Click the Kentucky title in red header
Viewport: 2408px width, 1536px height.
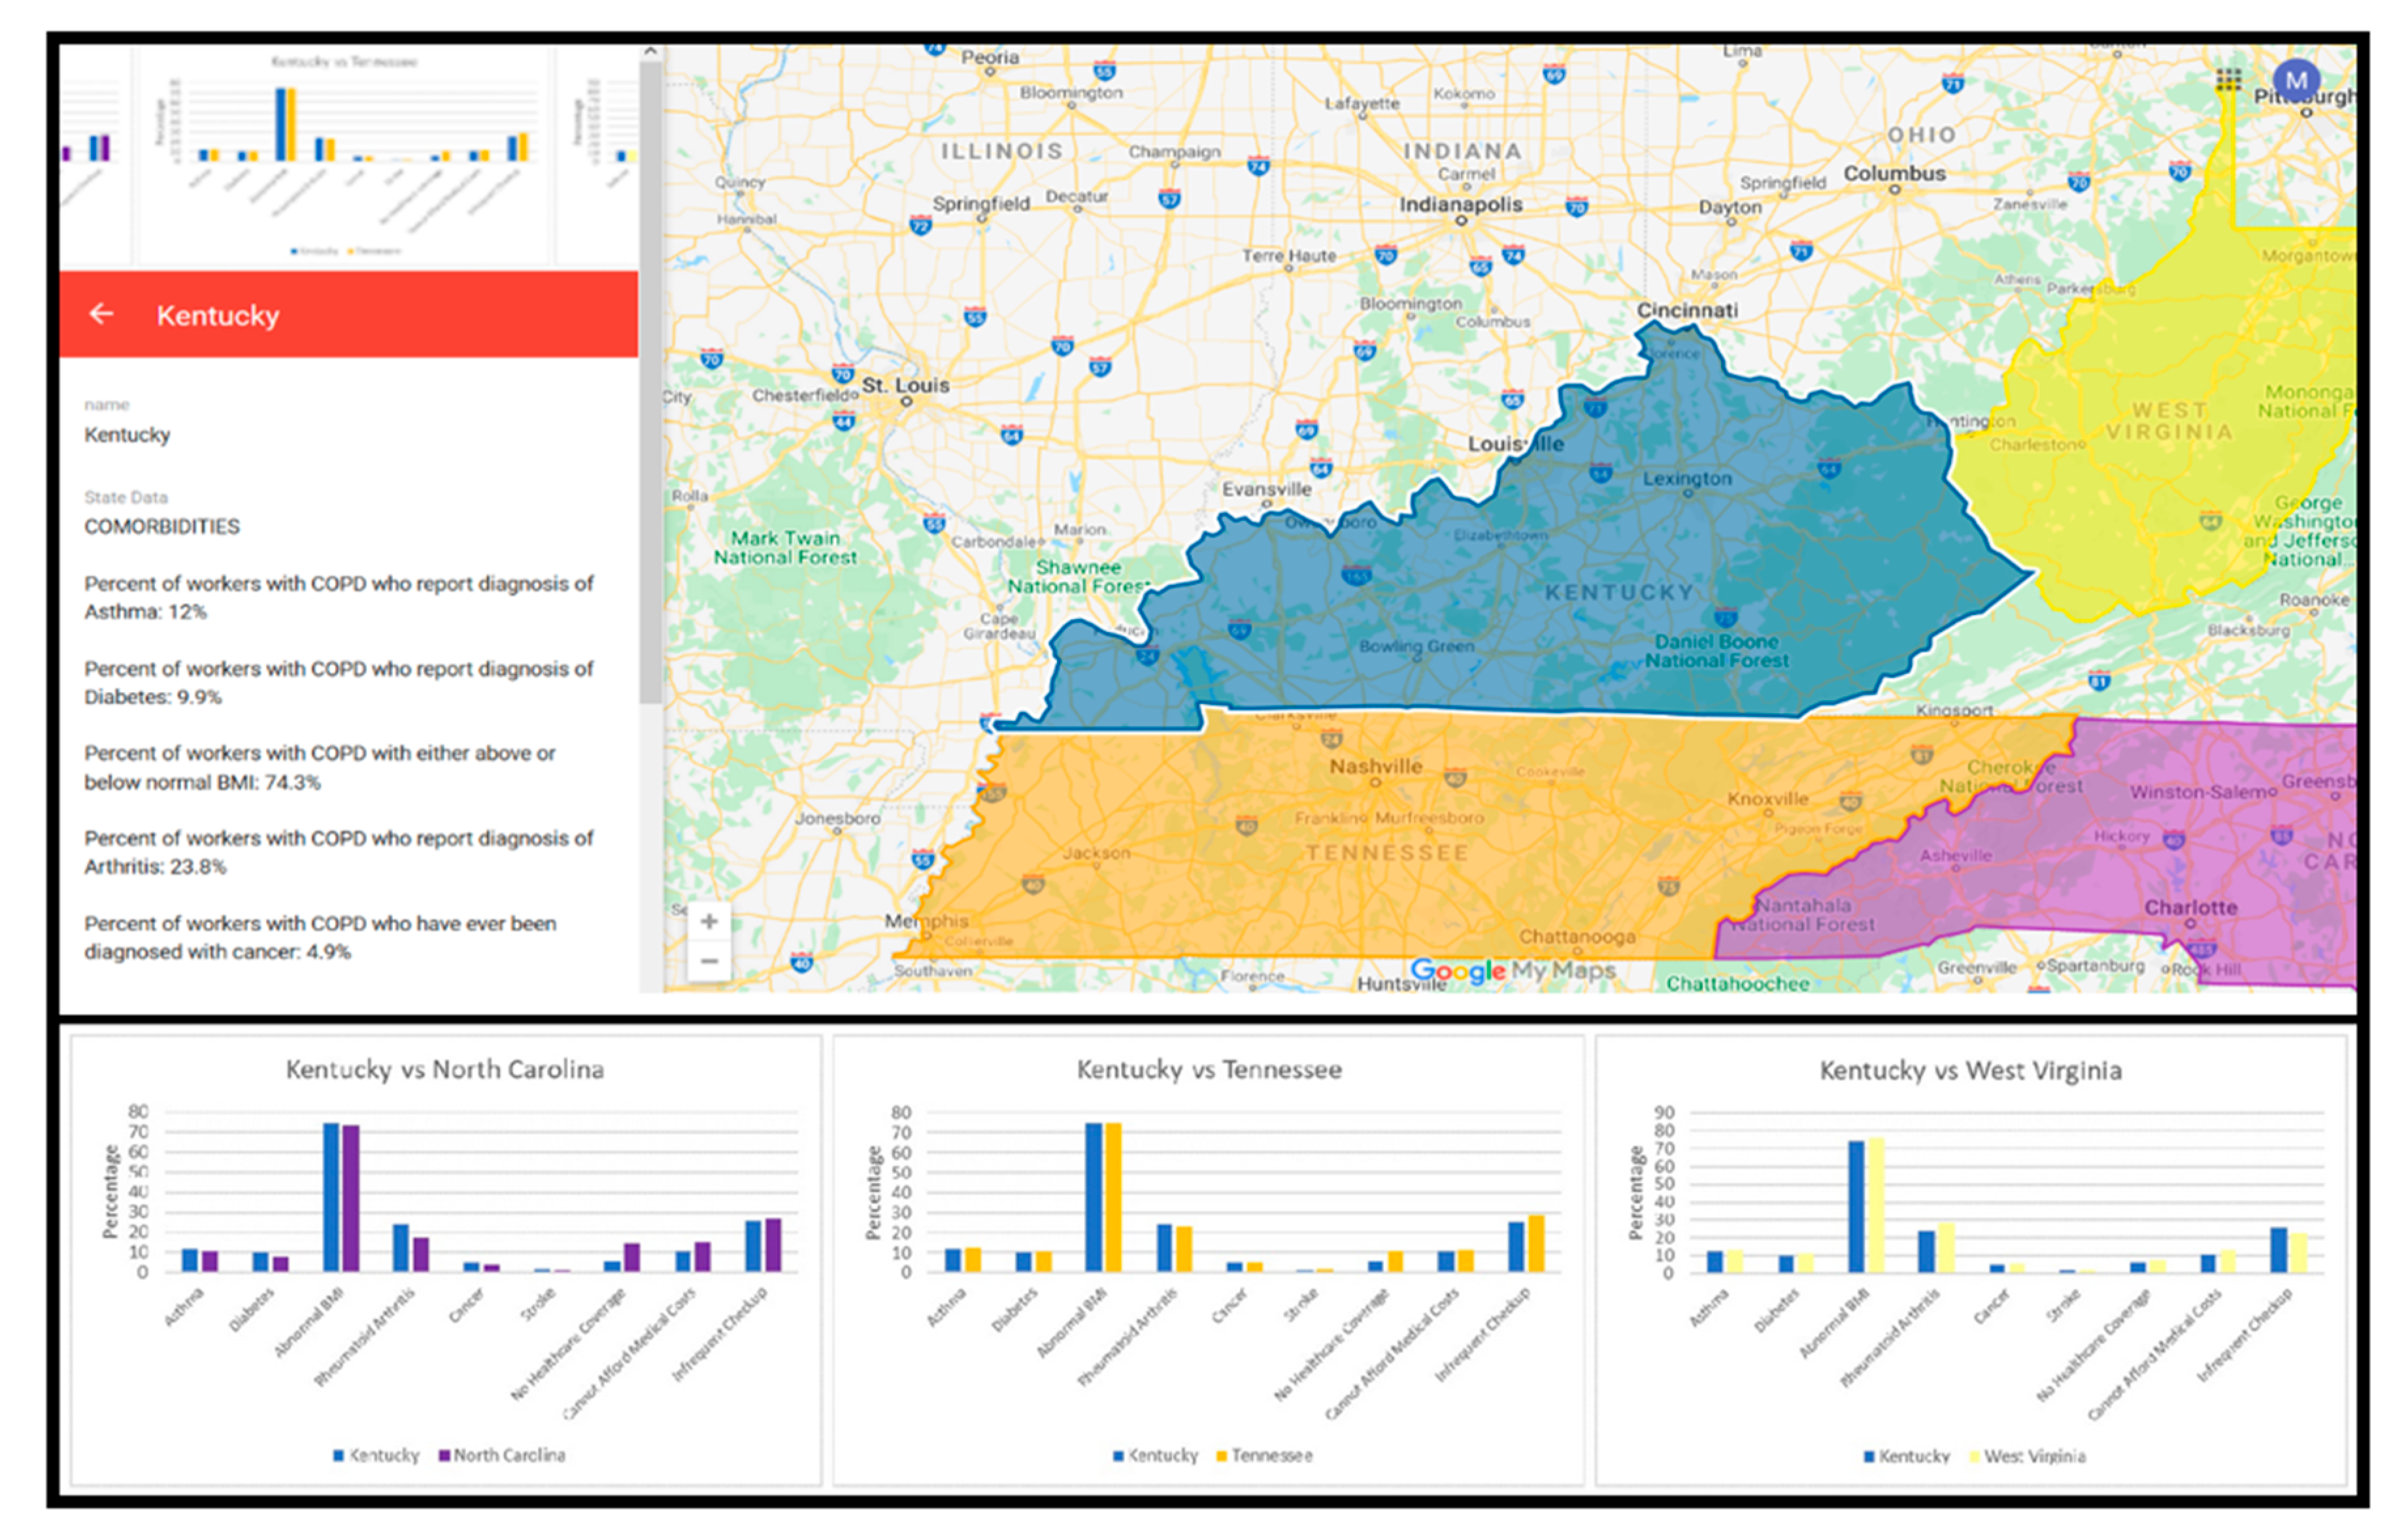(218, 316)
